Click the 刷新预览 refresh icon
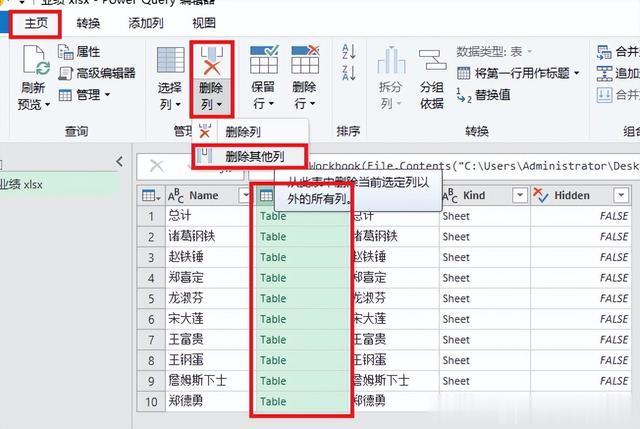The image size is (640, 429). pyautogui.click(x=36, y=60)
